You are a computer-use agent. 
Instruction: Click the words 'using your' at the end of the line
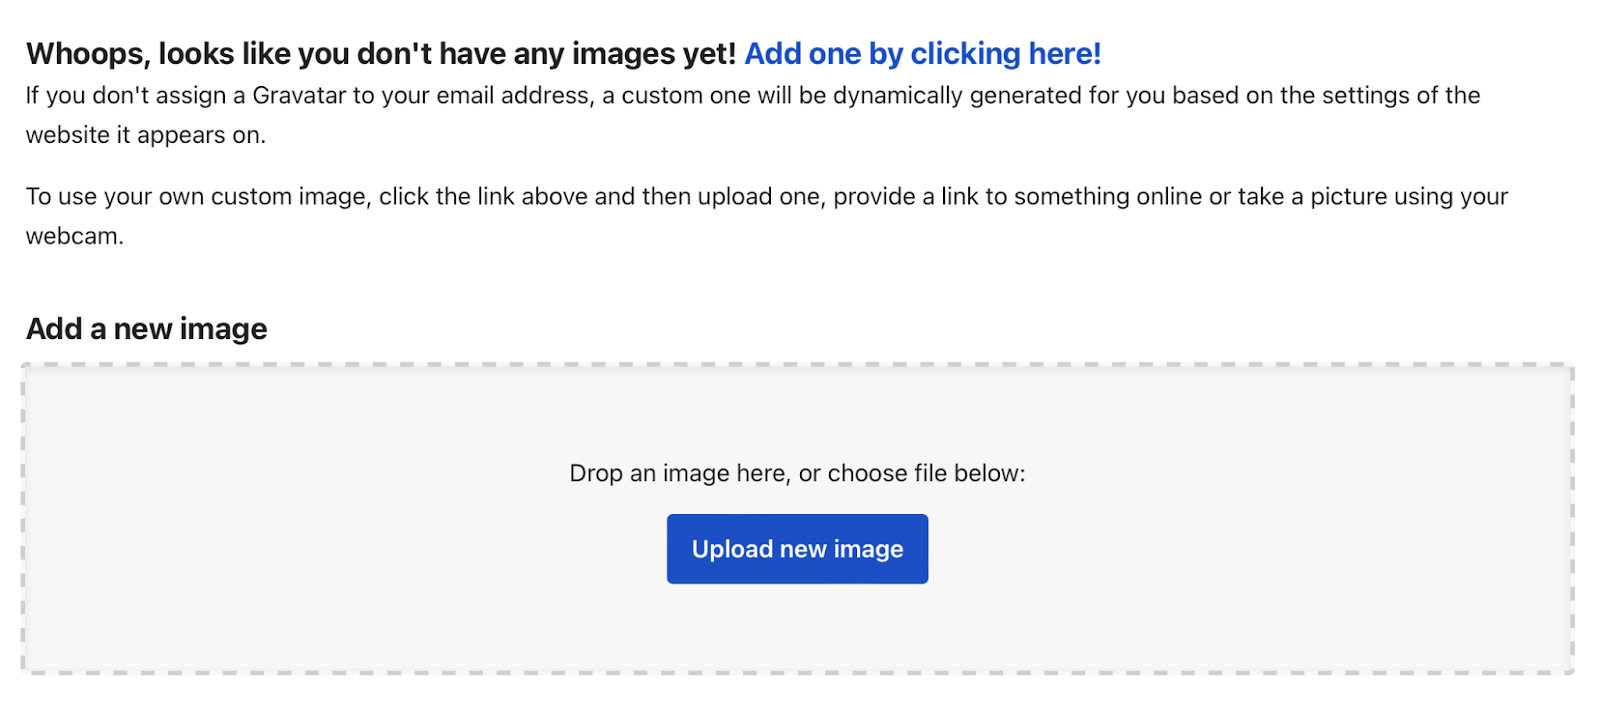click(1451, 197)
